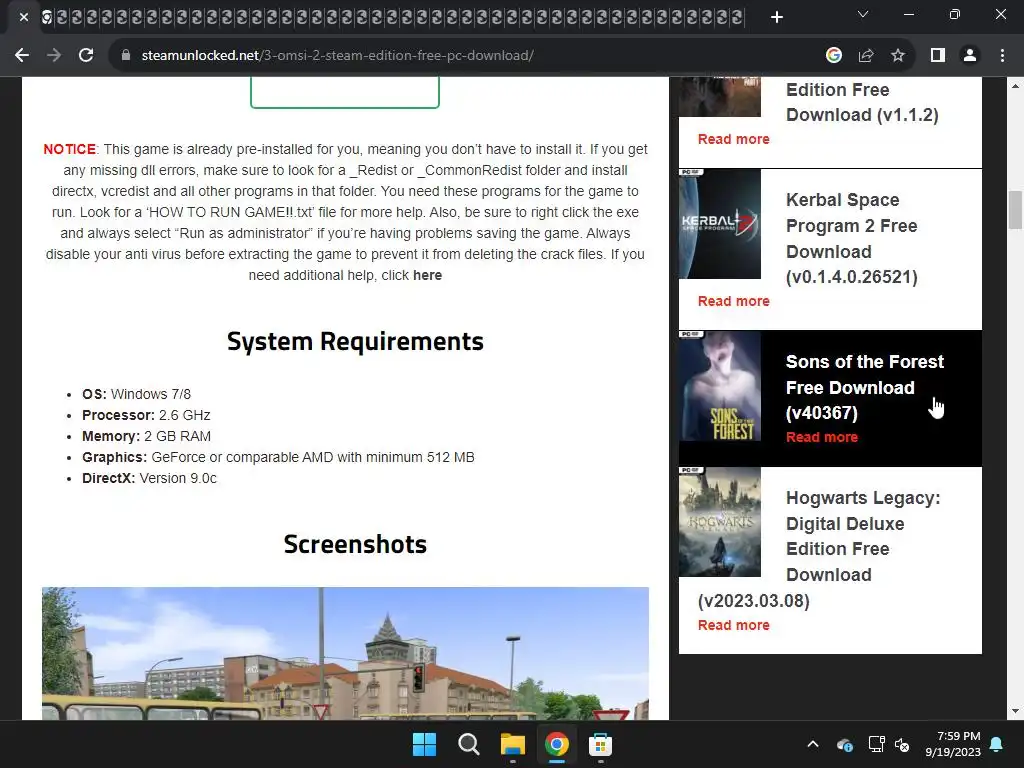Bookmark this page with star icon
This screenshot has width=1024, height=768.
[x=898, y=56]
